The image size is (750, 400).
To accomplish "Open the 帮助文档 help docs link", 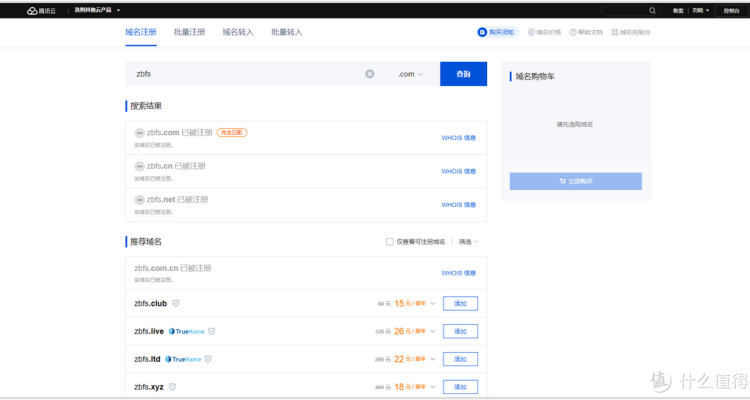I will [586, 32].
